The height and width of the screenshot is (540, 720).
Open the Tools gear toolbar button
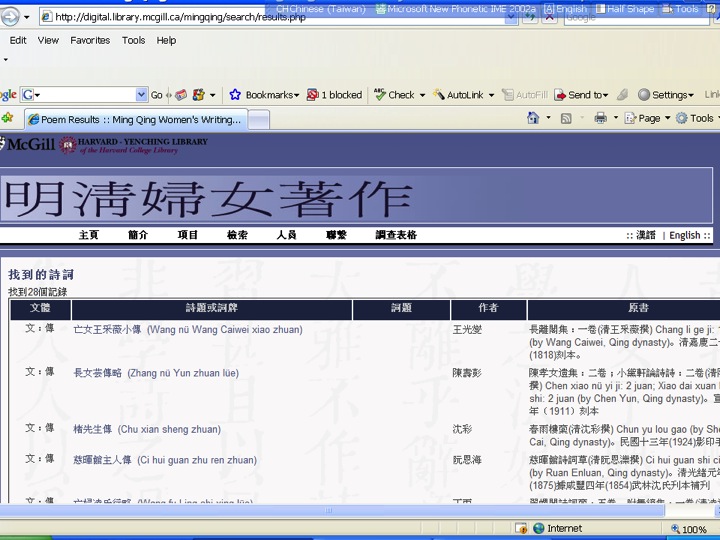coord(698,118)
